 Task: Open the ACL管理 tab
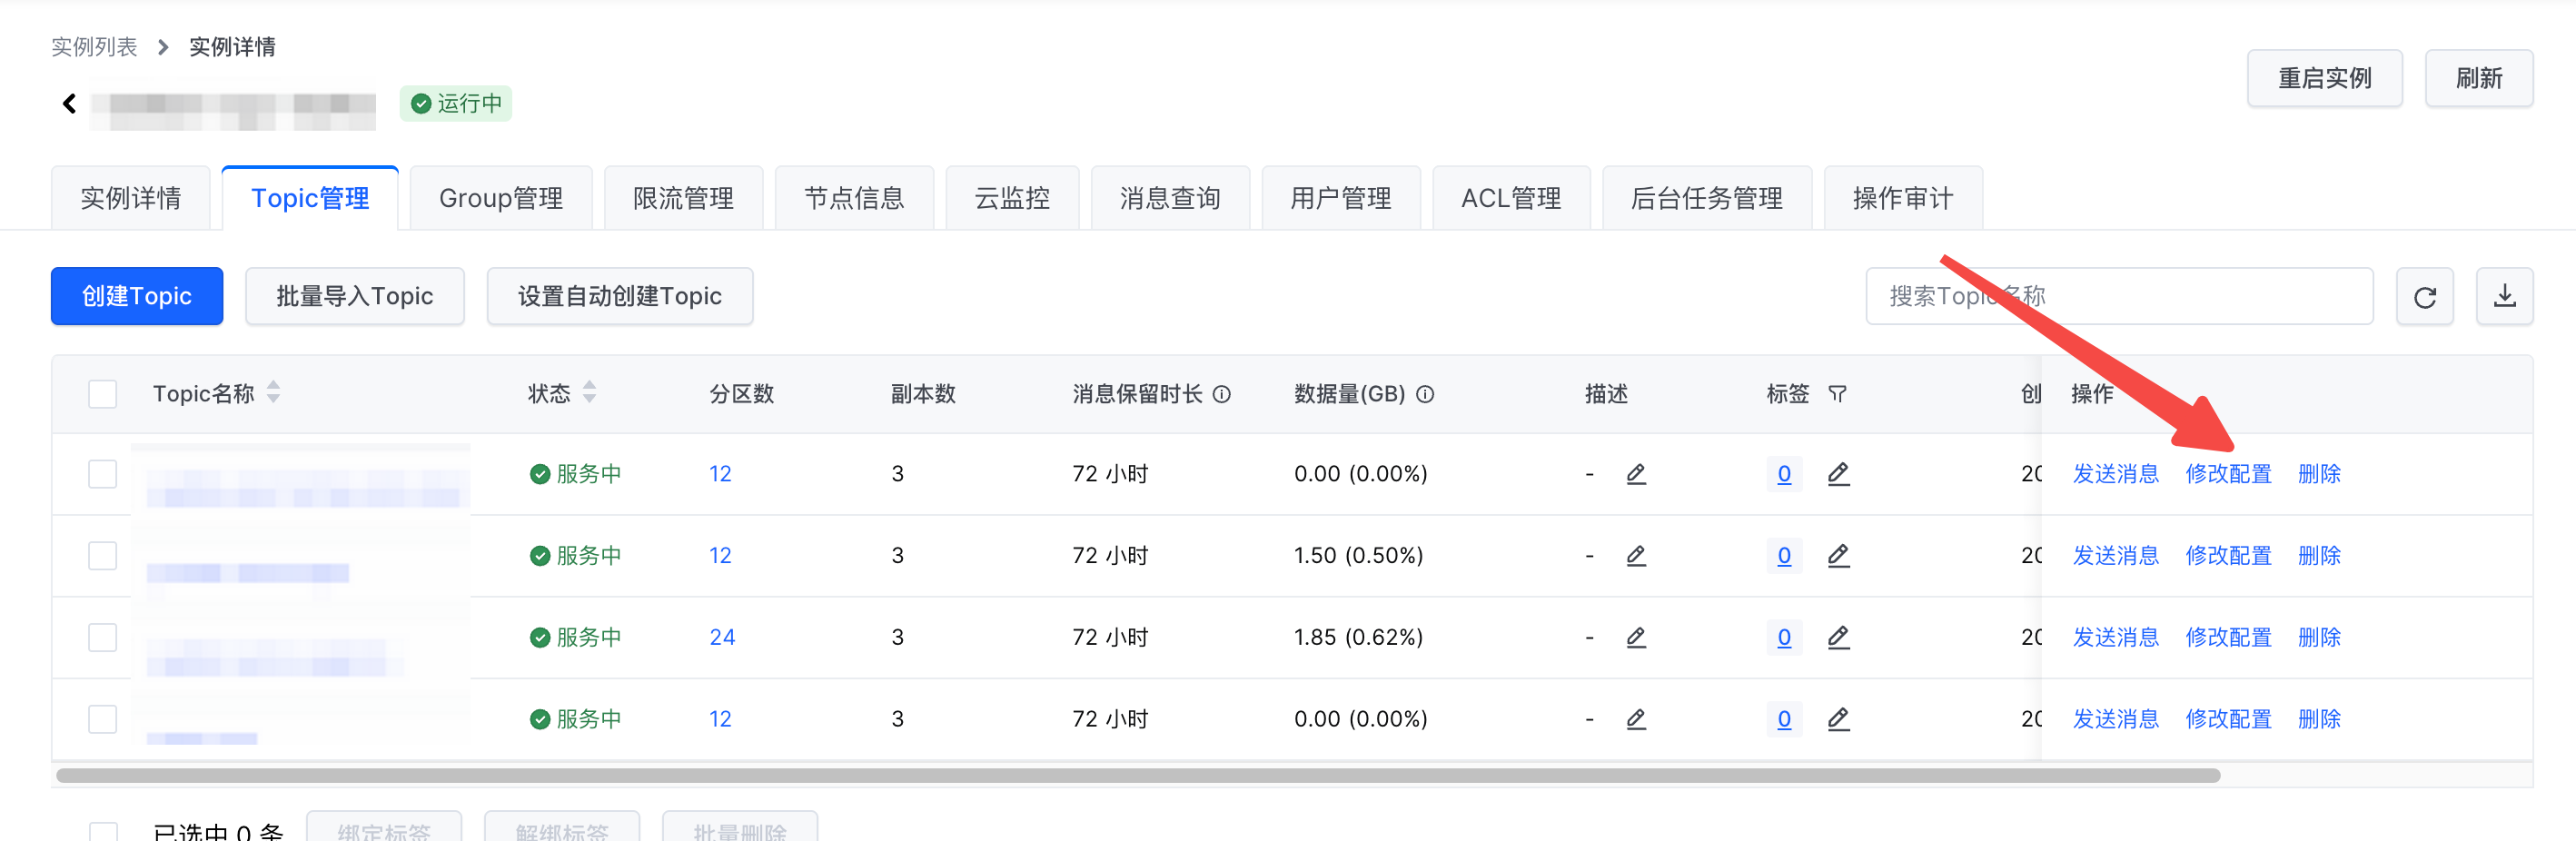(x=1511, y=198)
